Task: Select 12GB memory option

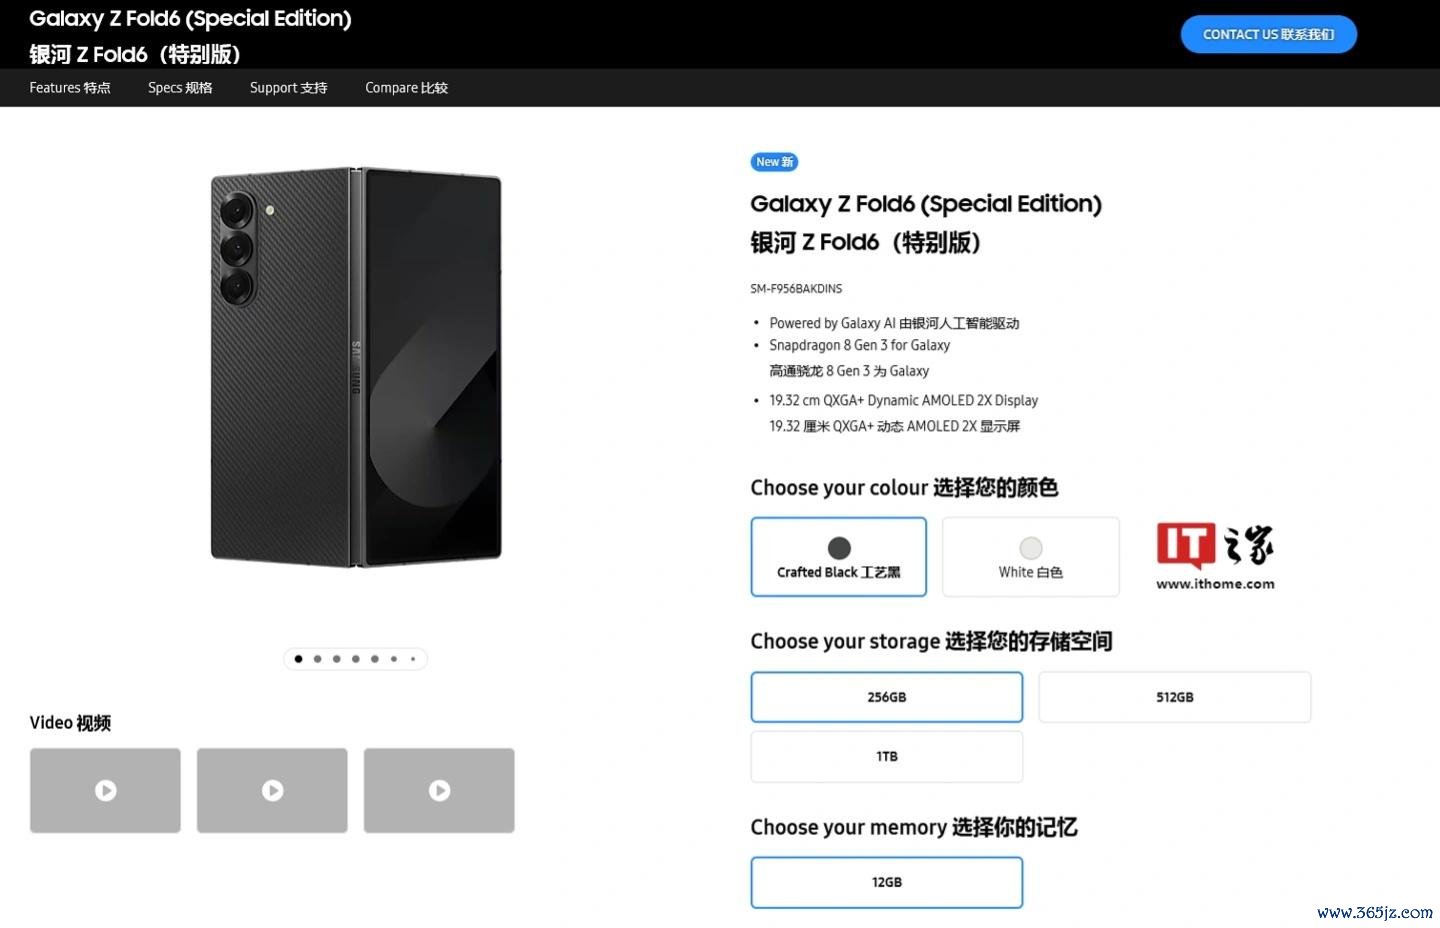Action: point(886,882)
